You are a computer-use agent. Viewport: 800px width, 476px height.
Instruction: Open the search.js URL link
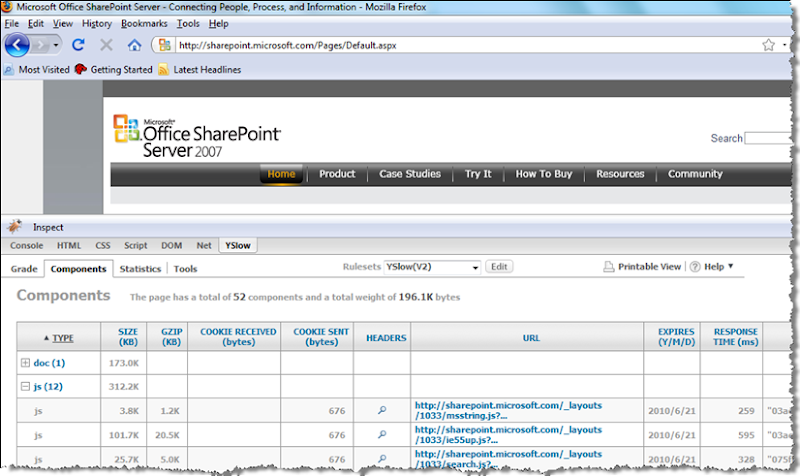click(x=508, y=459)
